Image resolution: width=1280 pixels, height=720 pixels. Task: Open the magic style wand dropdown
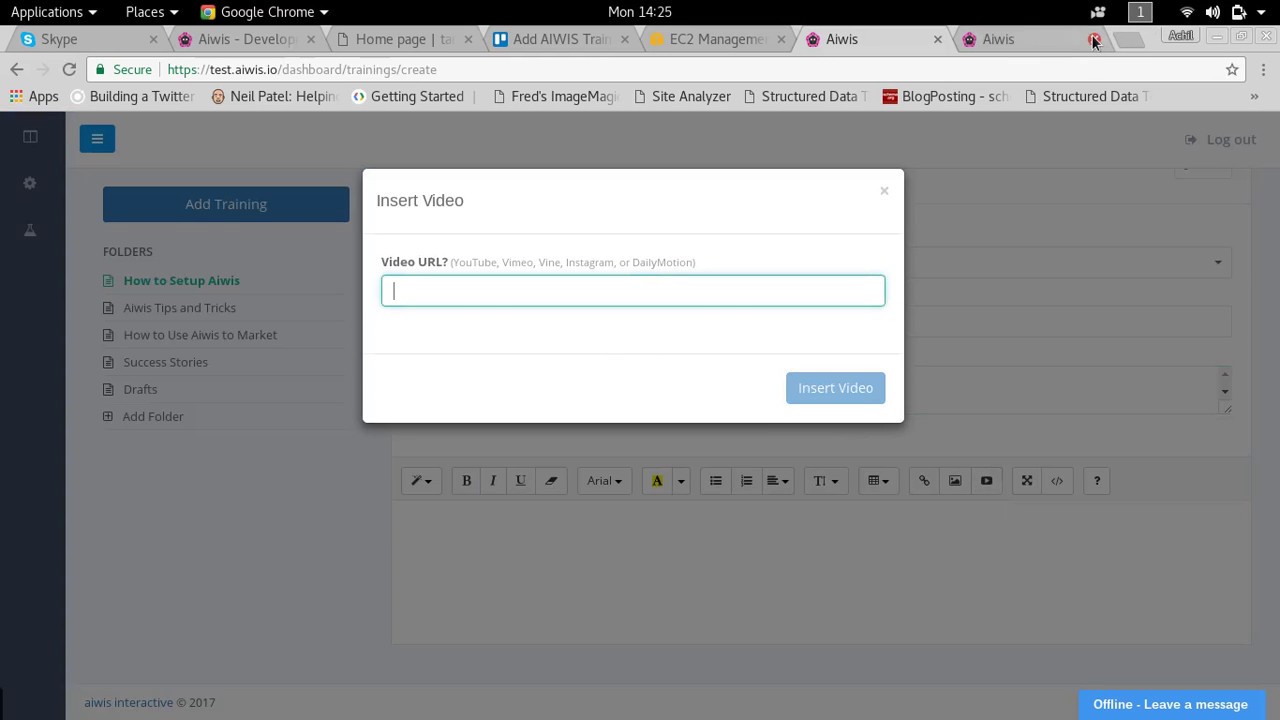click(421, 481)
